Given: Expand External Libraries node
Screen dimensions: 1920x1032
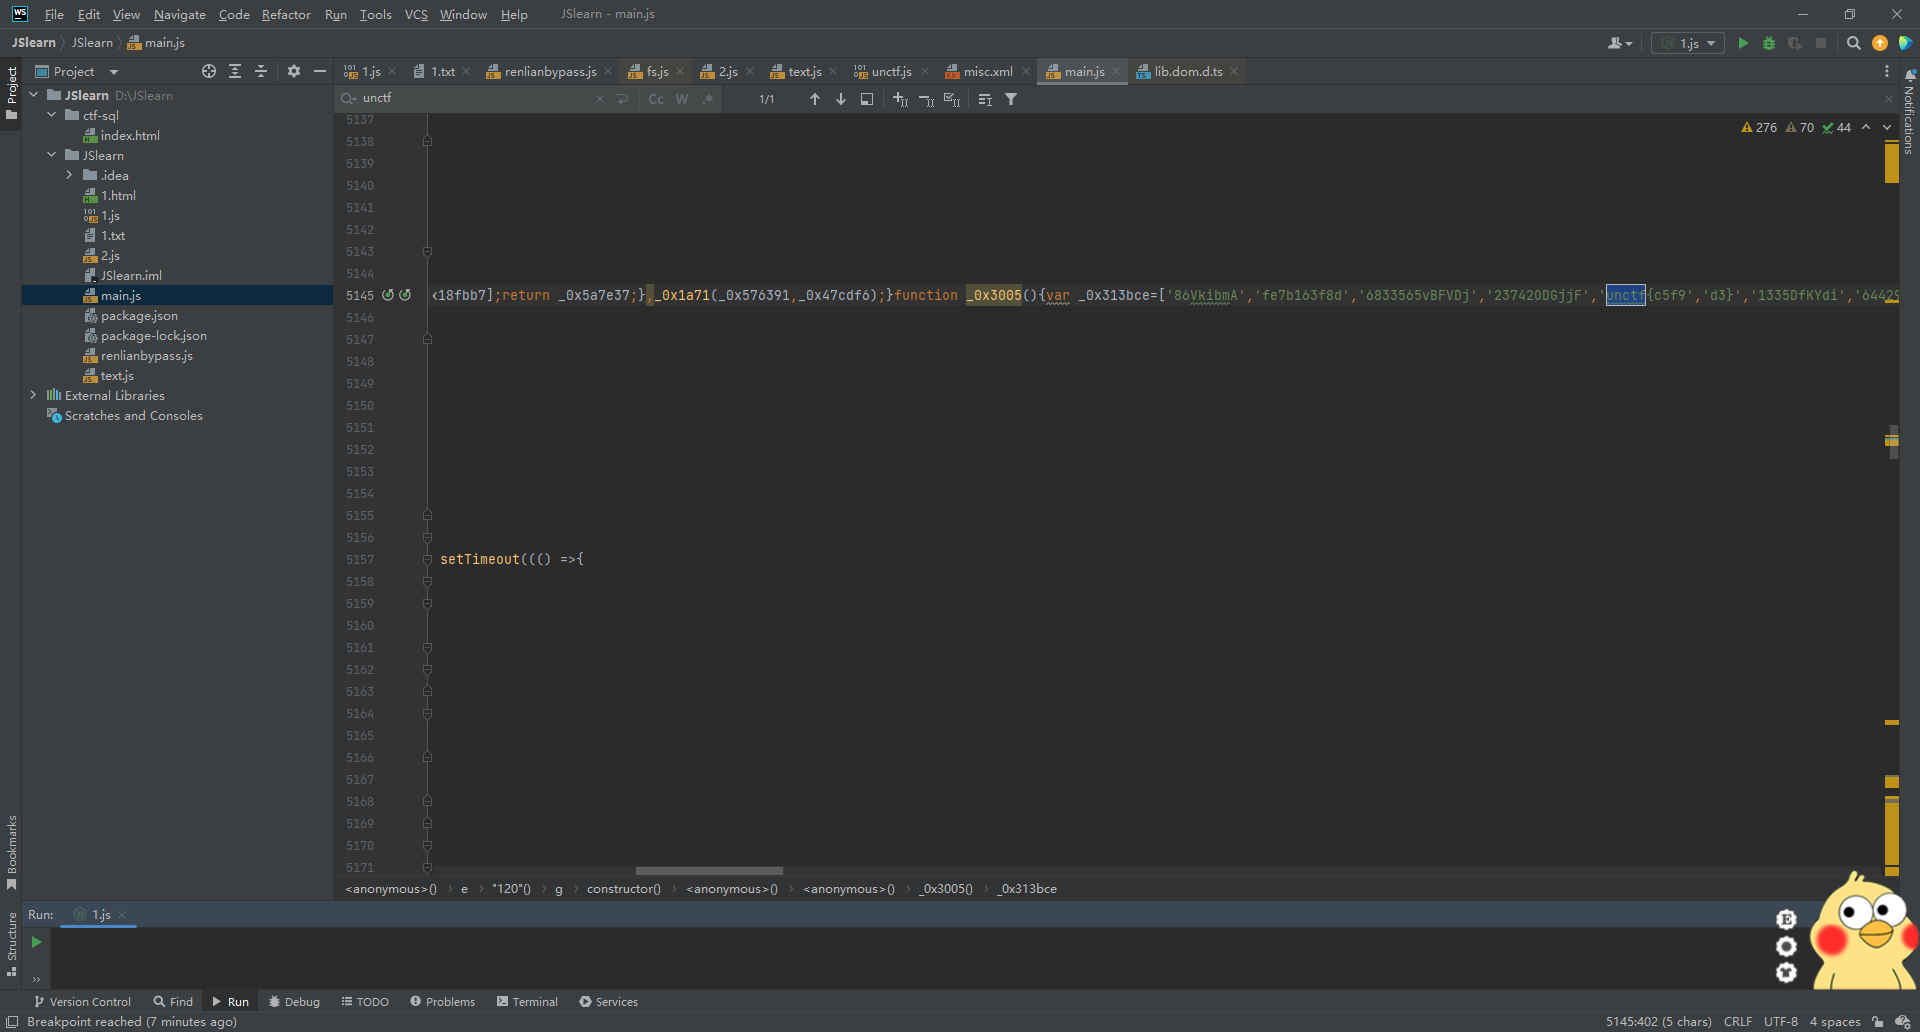Looking at the screenshot, I should pos(34,395).
